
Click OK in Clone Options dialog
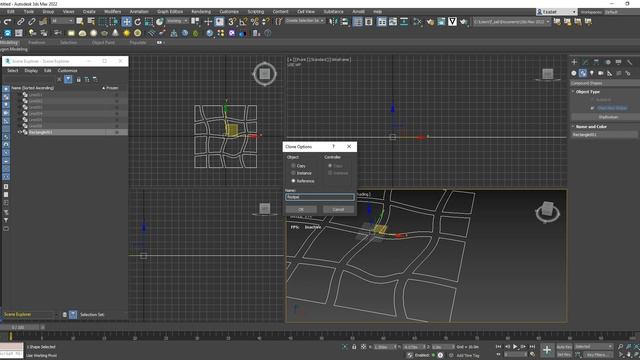(x=301, y=209)
